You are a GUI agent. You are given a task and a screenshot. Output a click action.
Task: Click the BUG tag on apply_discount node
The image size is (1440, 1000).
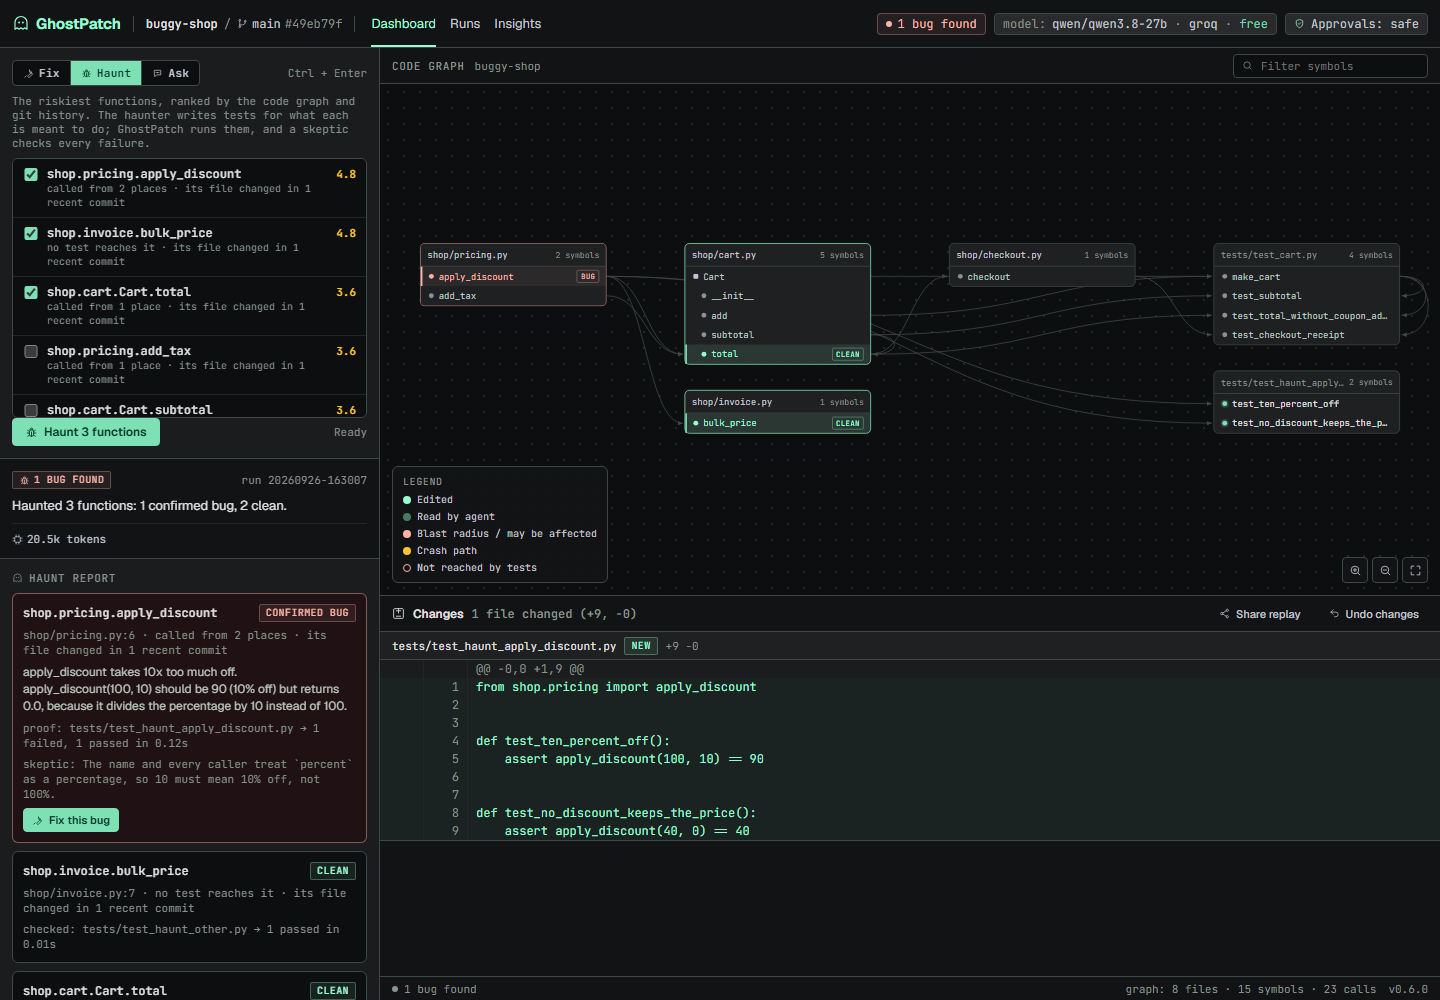(588, 277)
